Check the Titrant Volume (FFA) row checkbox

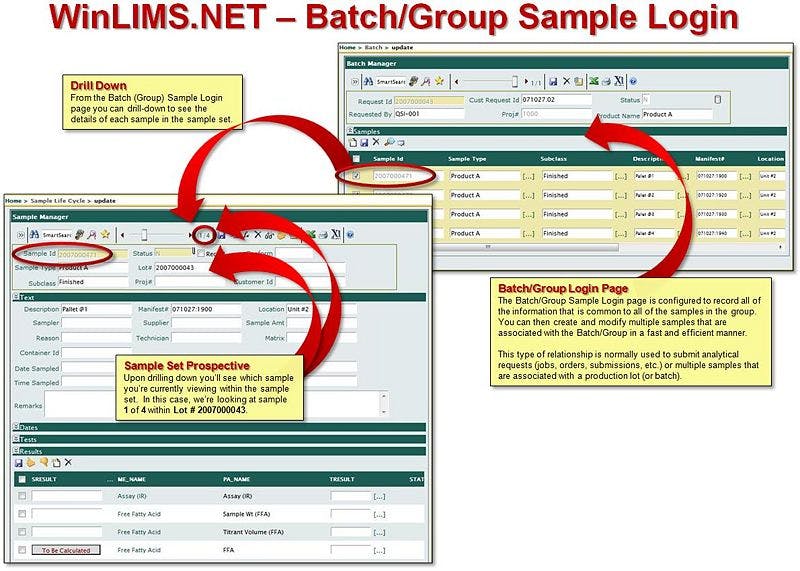pyautogui.click(x=22, y=532)
